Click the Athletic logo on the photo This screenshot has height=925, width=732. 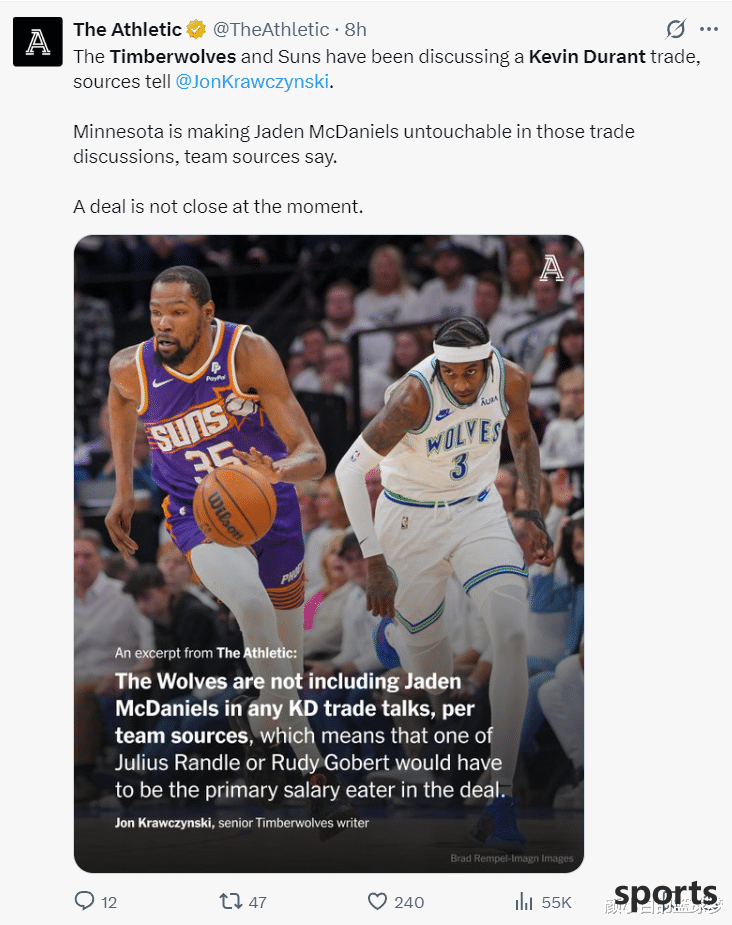coord(552,268)
